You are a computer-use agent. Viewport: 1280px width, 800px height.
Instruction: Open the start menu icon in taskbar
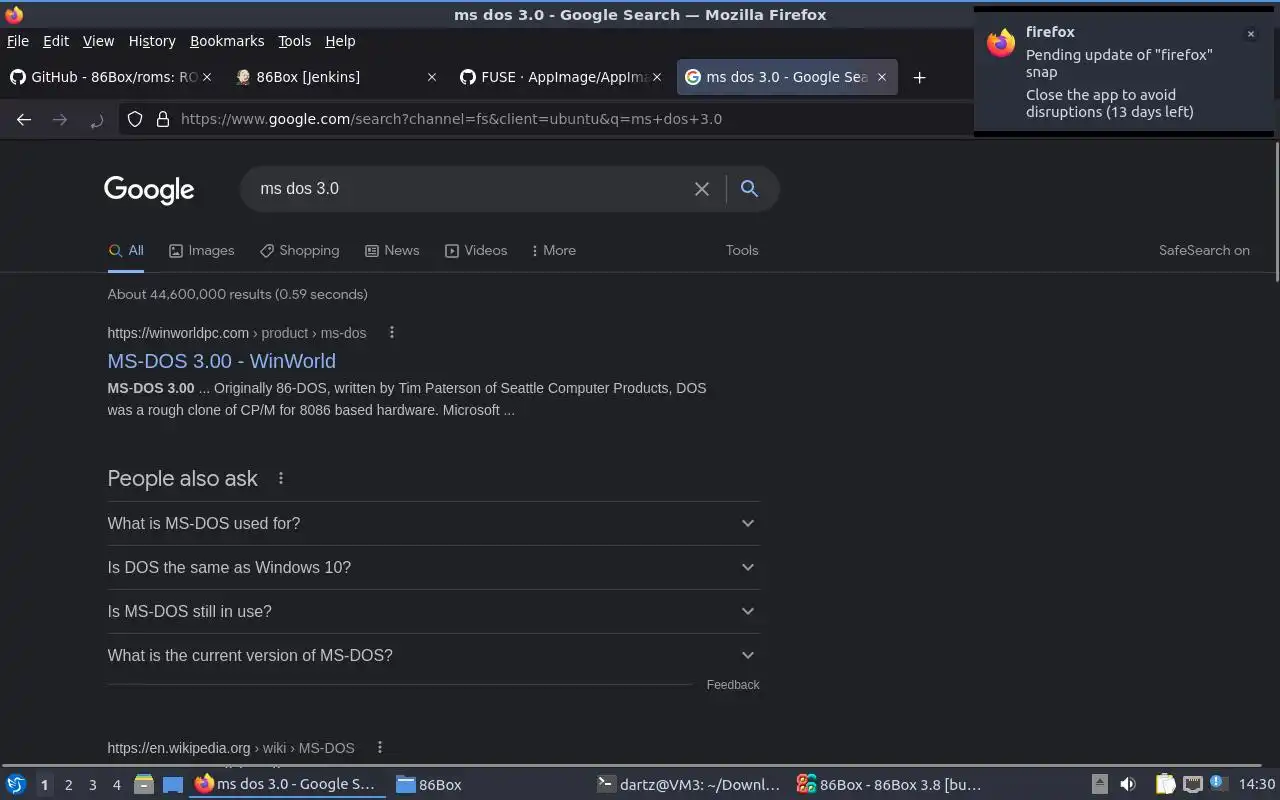click(16, 784)
